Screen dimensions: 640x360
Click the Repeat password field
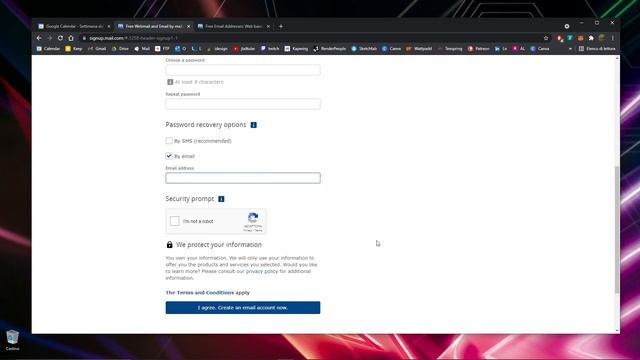point(243,104)
